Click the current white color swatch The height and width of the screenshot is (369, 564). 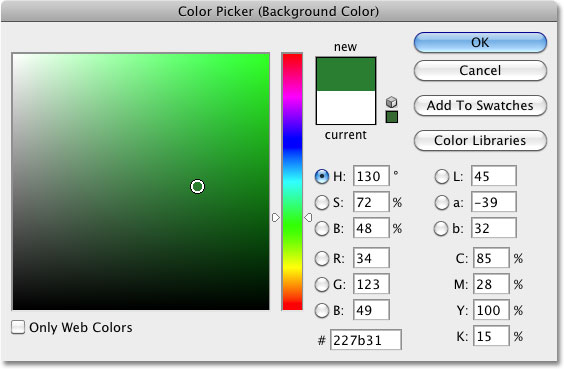[346, 107]
